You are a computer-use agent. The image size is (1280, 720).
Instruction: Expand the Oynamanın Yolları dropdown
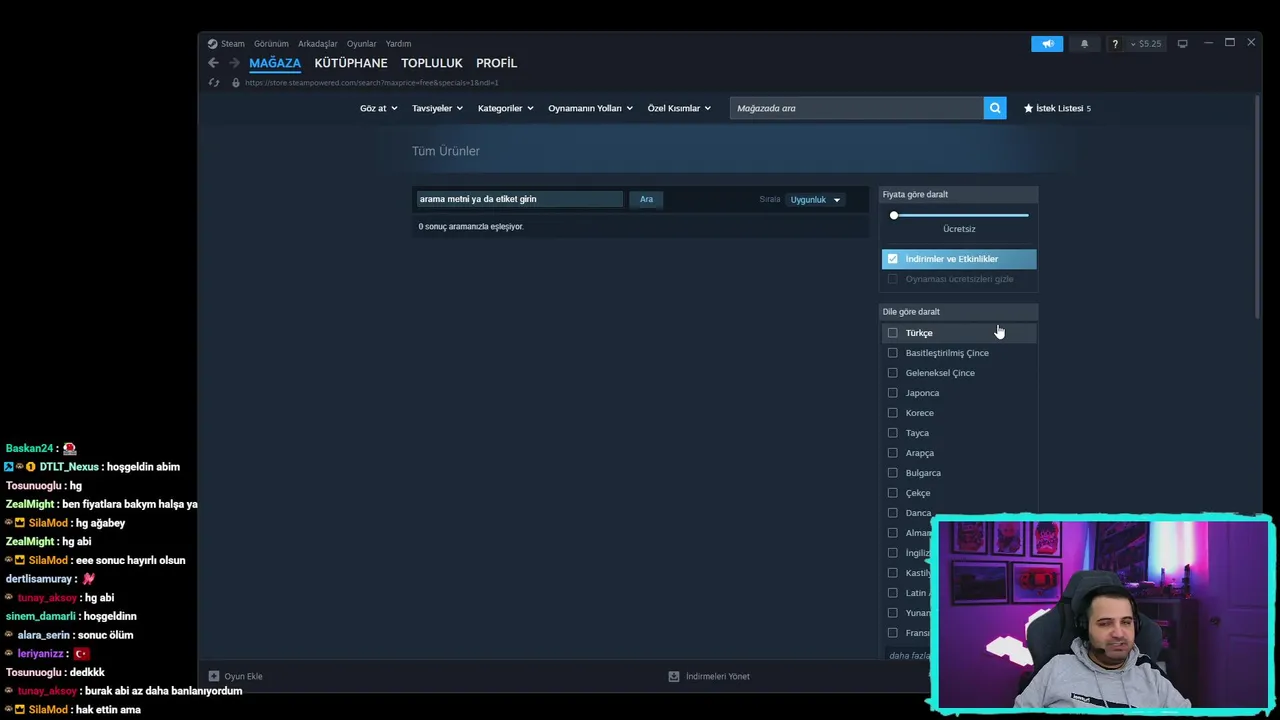tap(590, 108)
